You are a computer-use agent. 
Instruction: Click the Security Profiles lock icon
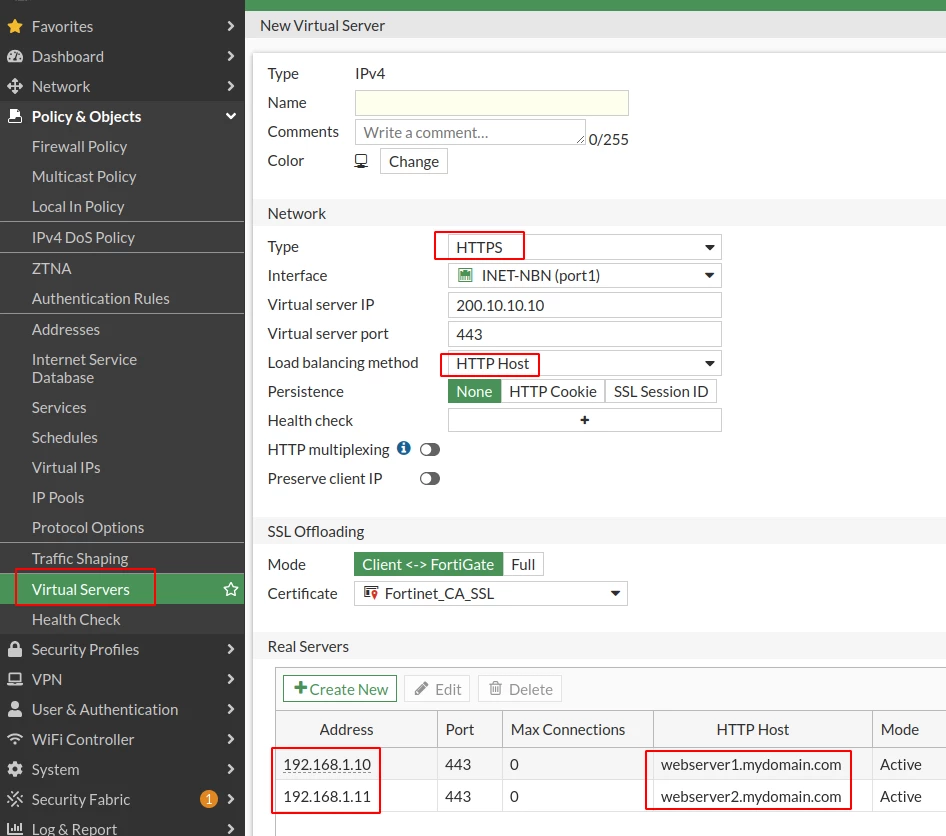(x=15, y=649)
